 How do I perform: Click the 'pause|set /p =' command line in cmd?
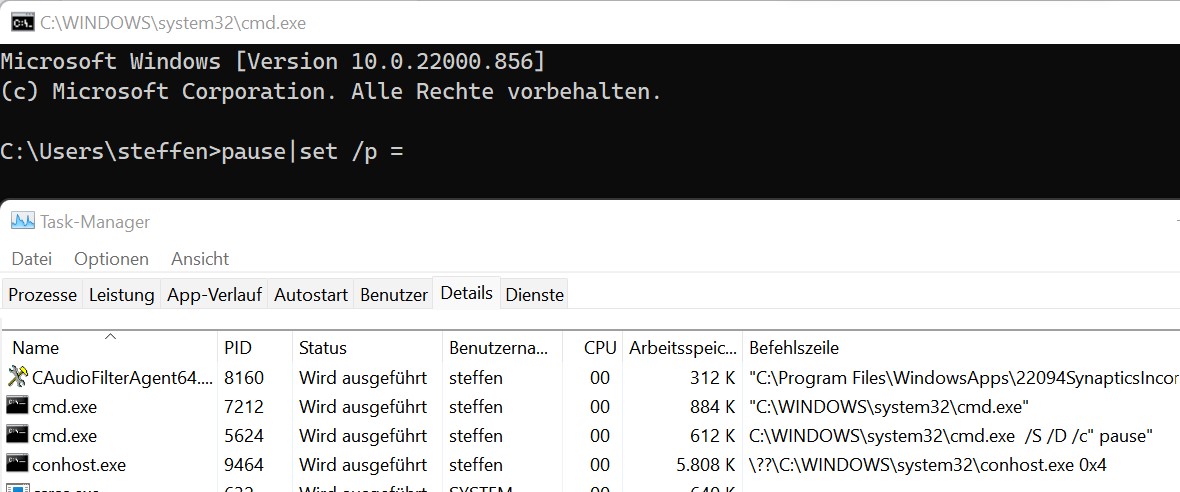coord(312,151)
